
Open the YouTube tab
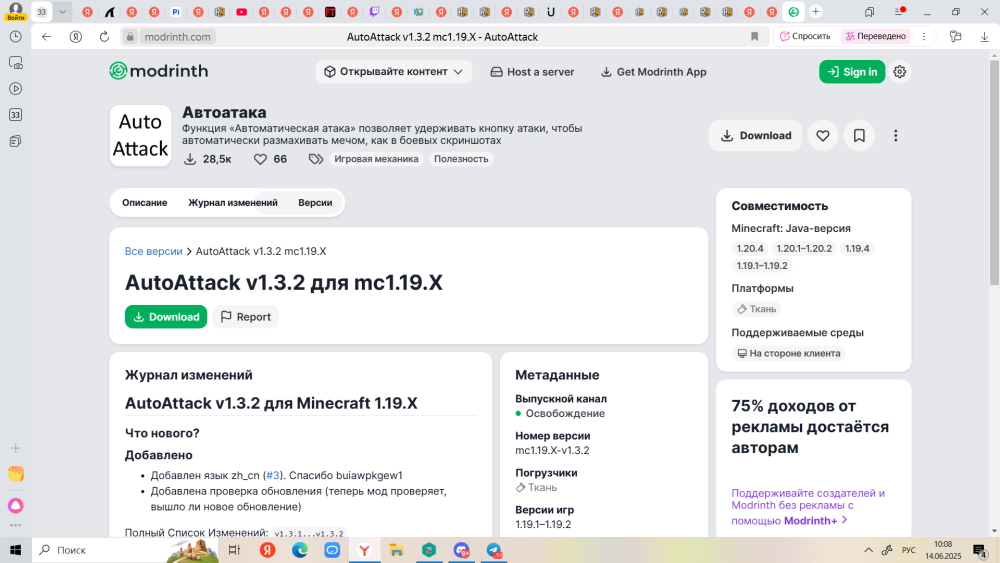click(242, 11)
